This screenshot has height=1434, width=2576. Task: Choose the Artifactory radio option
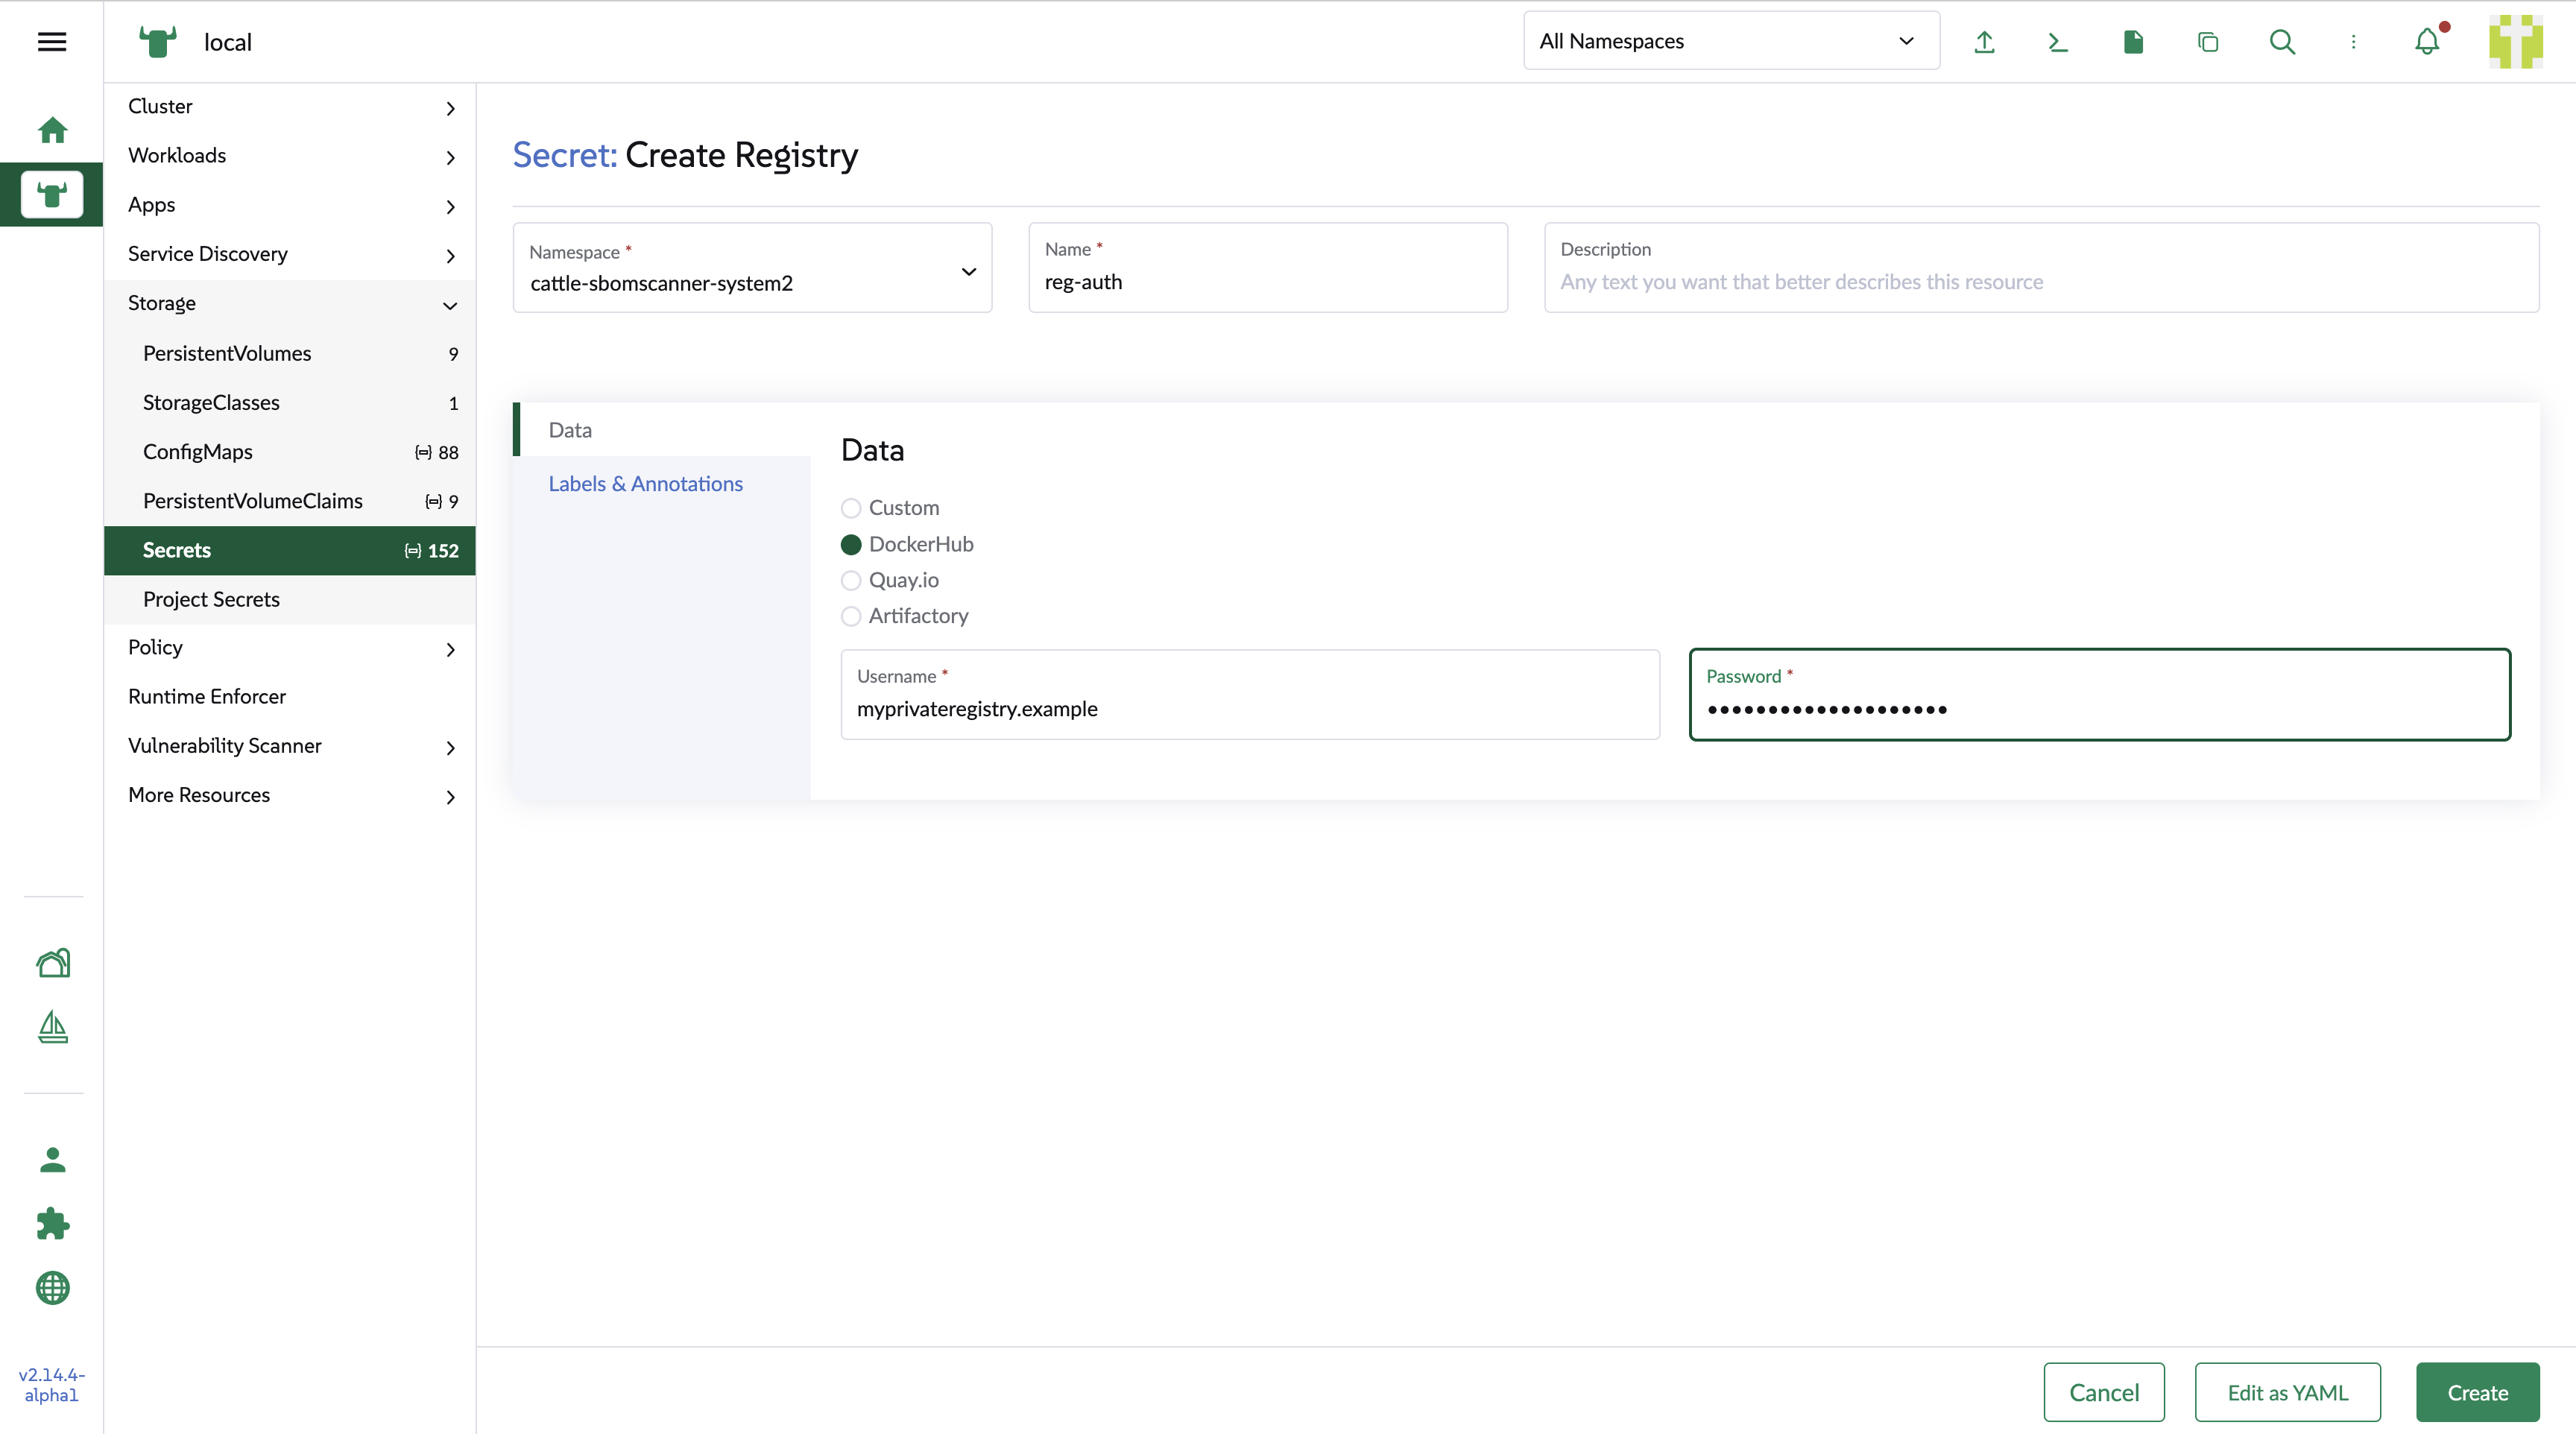(851, 616)
